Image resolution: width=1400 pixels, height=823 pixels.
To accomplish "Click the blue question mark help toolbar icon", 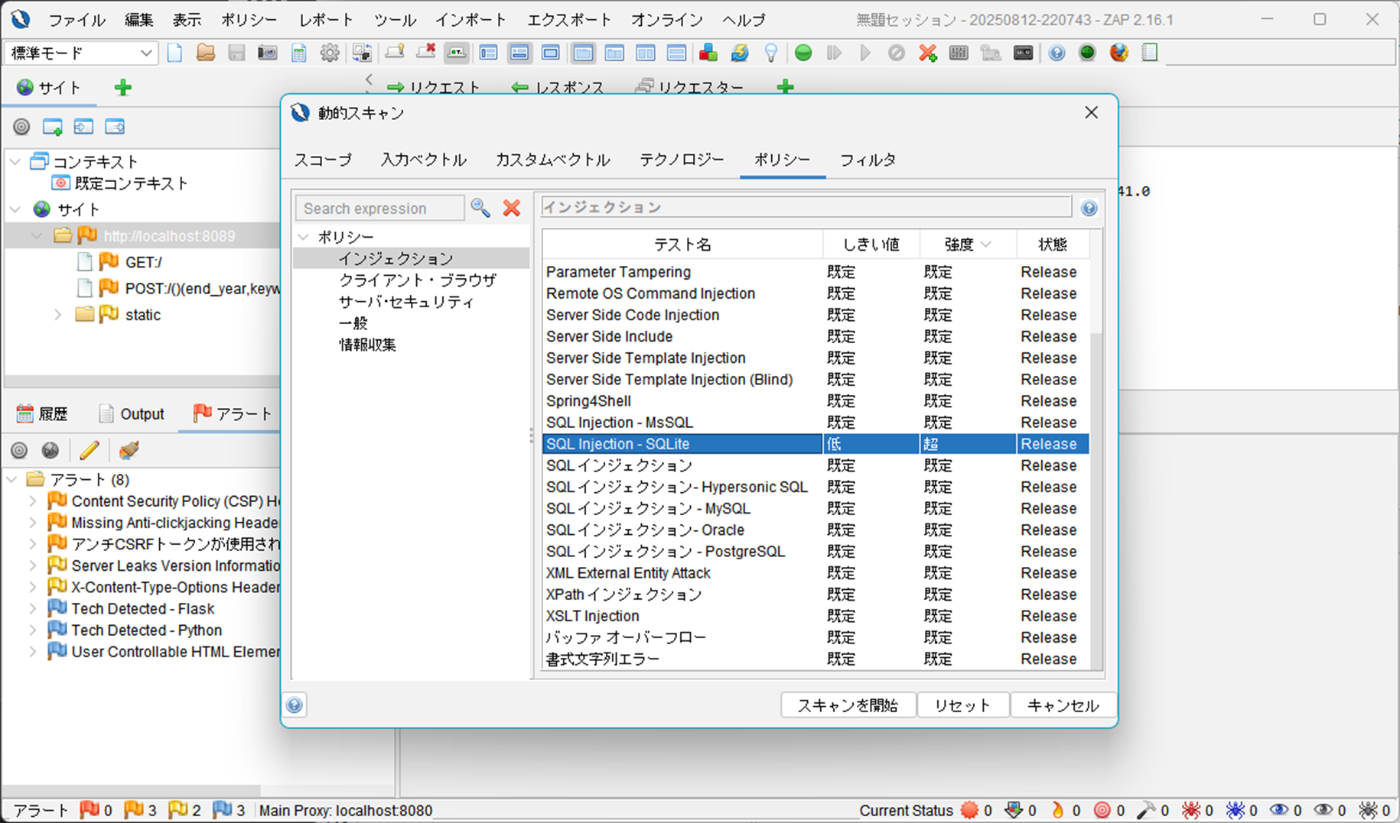I will coord(1057,53).
